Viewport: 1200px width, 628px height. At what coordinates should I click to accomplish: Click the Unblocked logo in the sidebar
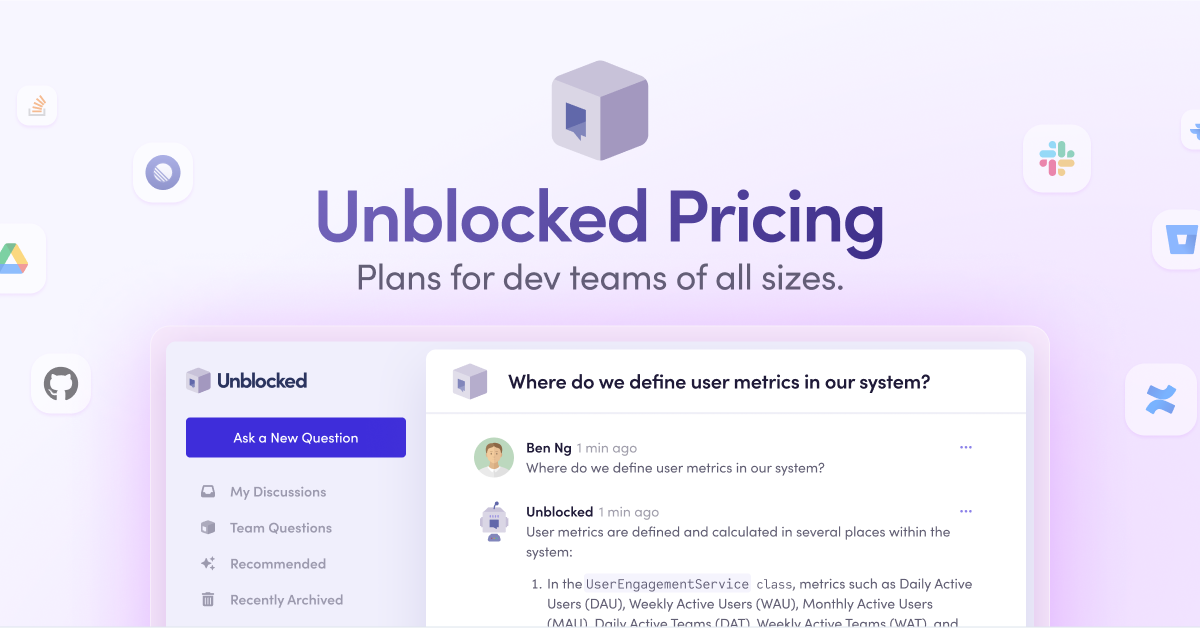point(246,380)
